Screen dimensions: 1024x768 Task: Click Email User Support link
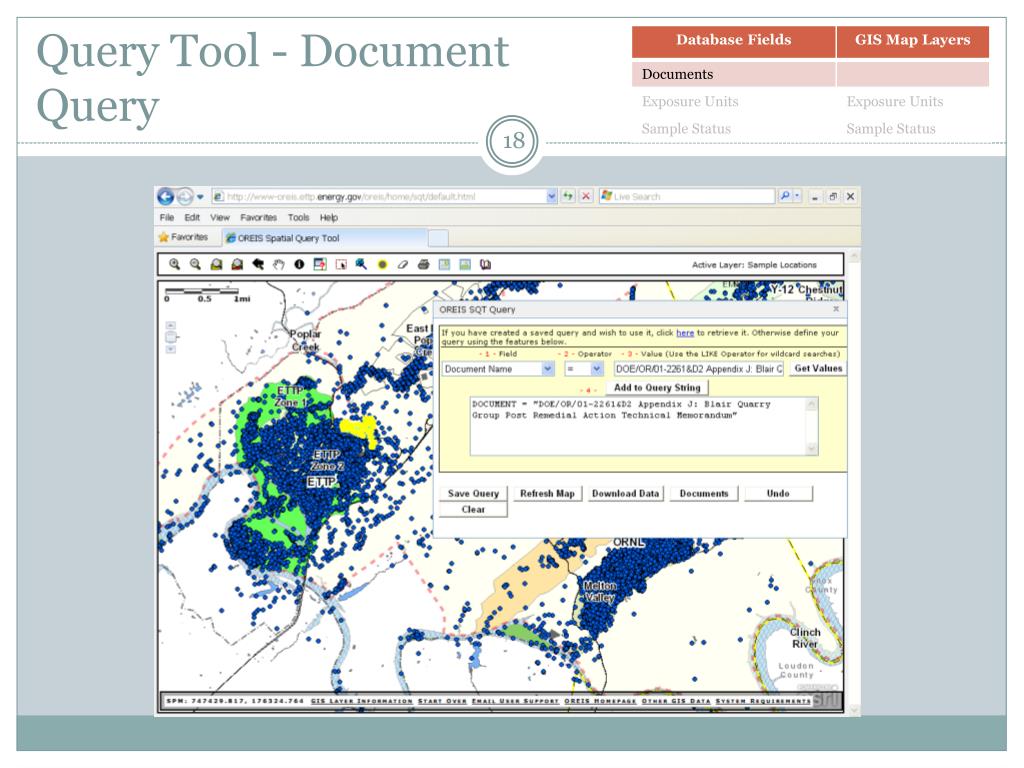[x=515, y=701]
